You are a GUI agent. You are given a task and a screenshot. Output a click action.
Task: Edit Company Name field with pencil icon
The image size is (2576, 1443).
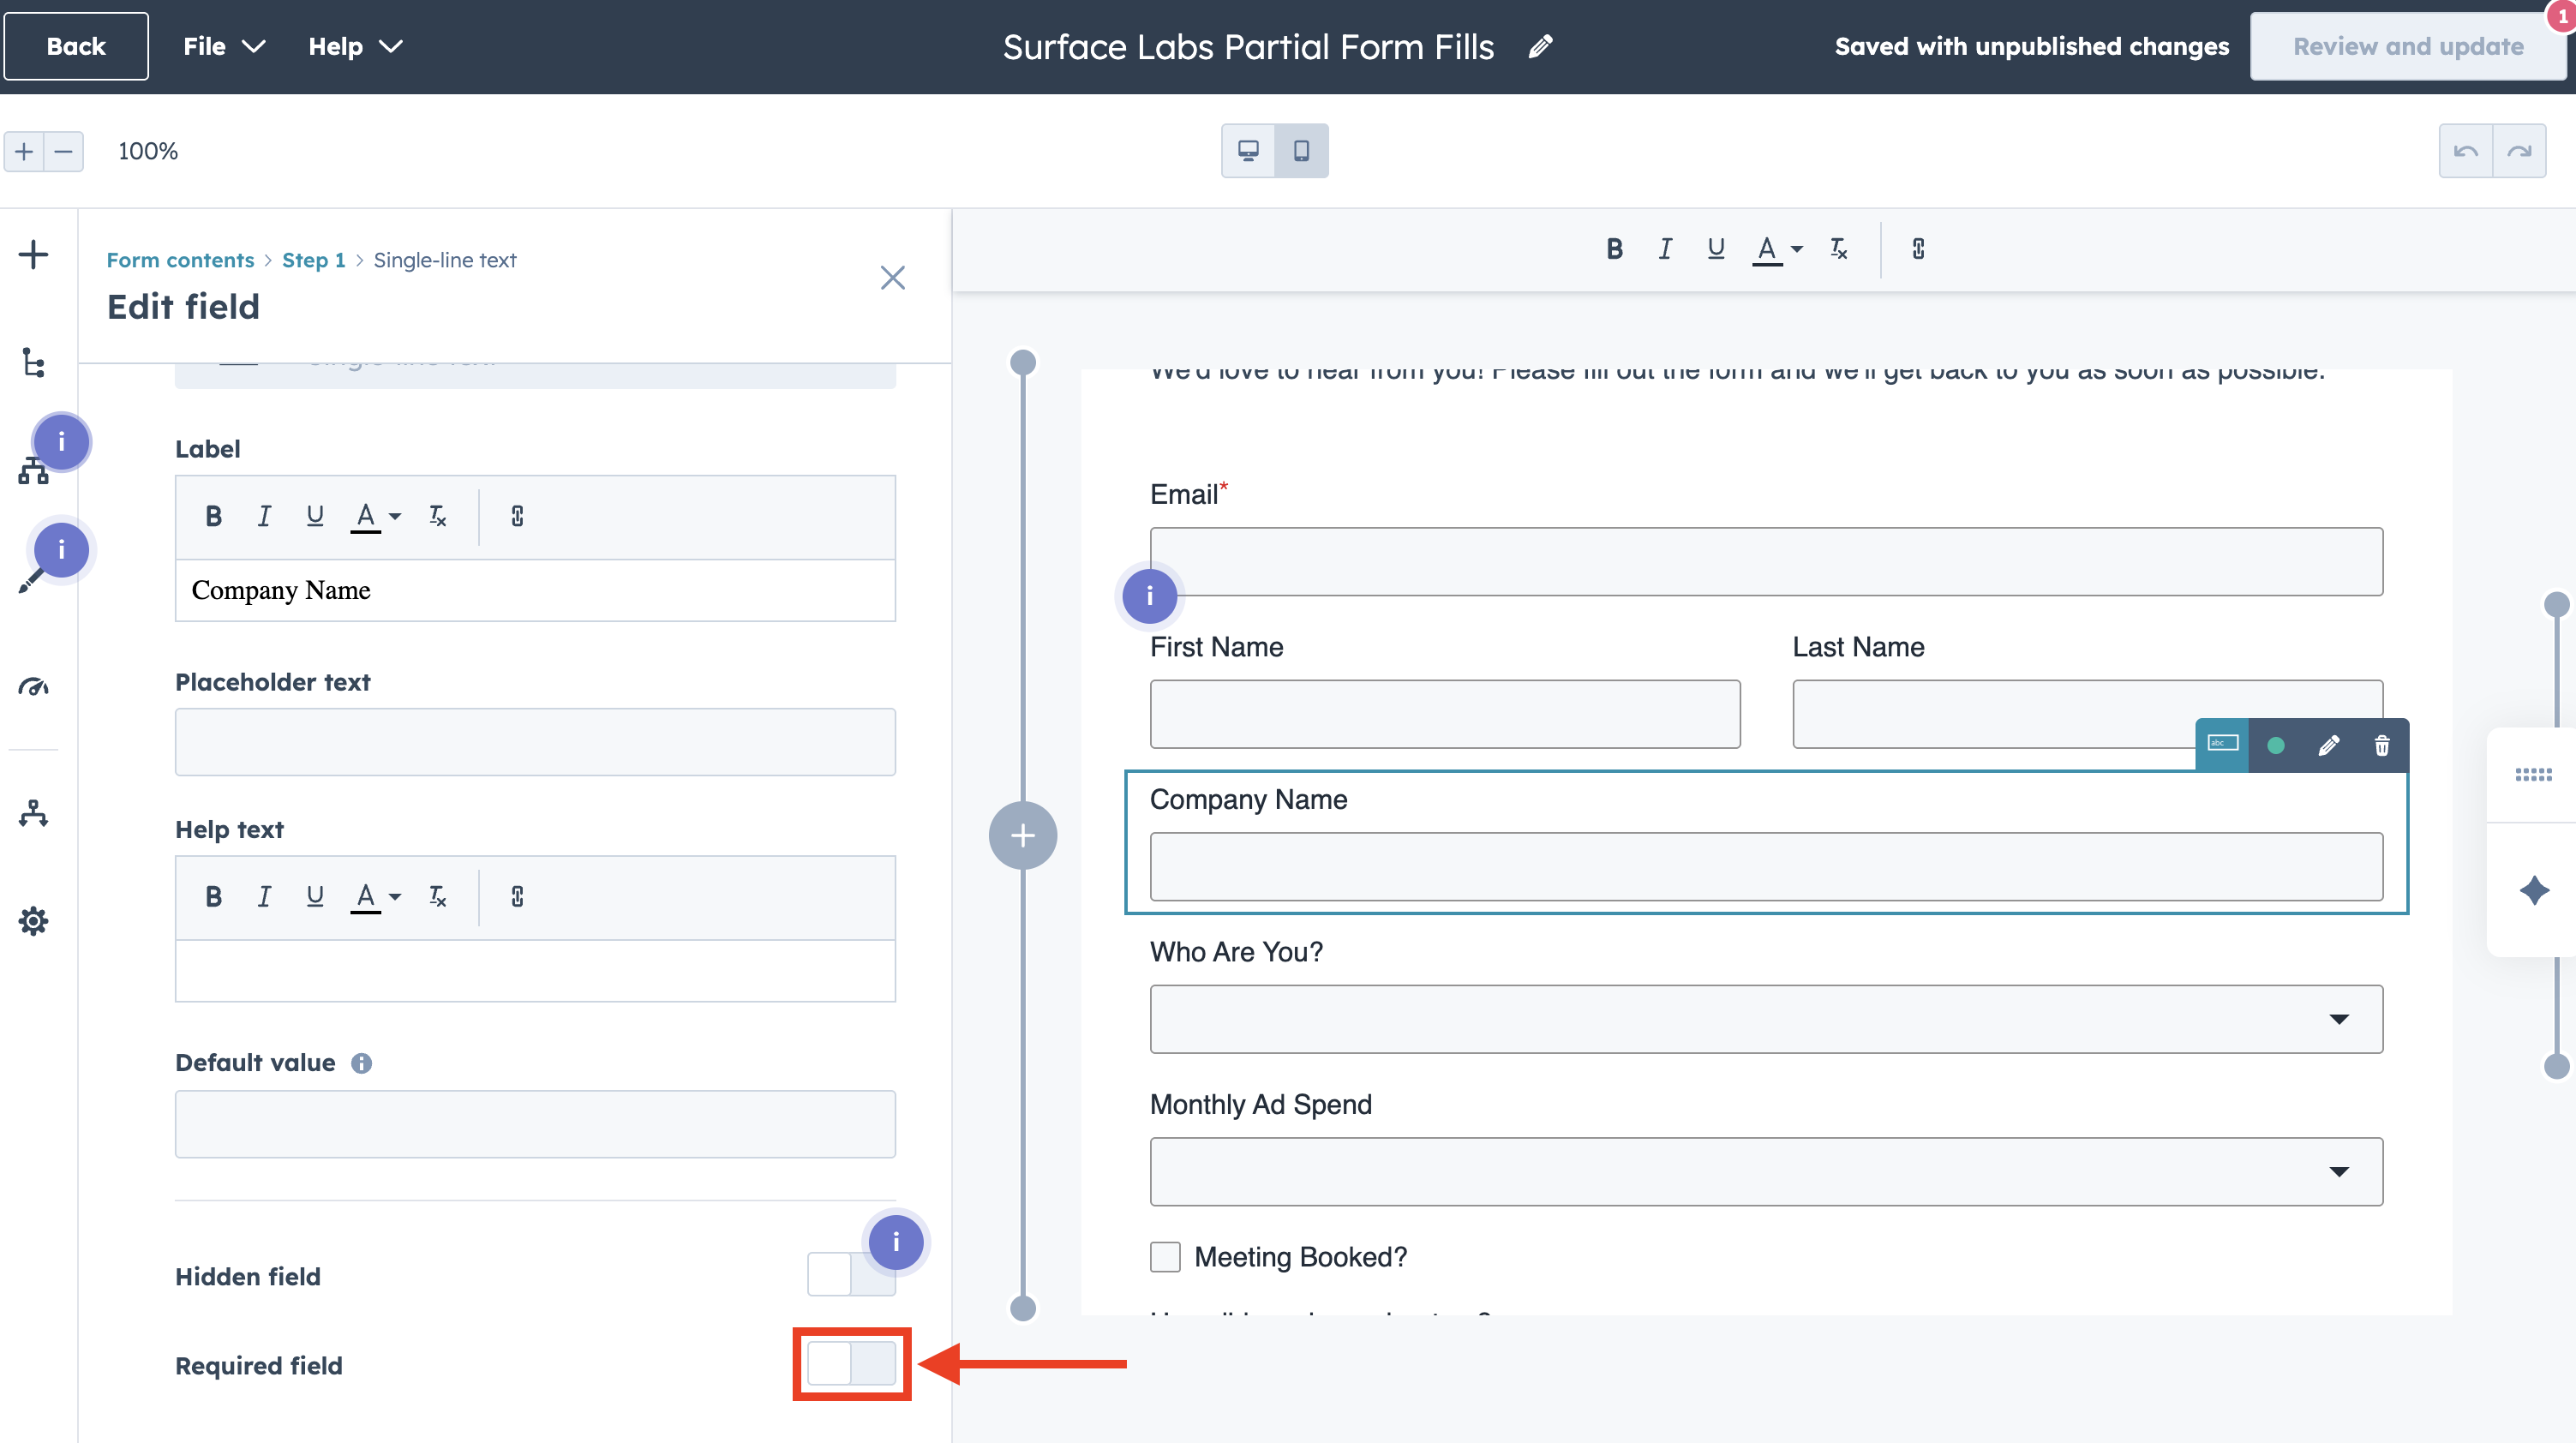(2329, 745)
